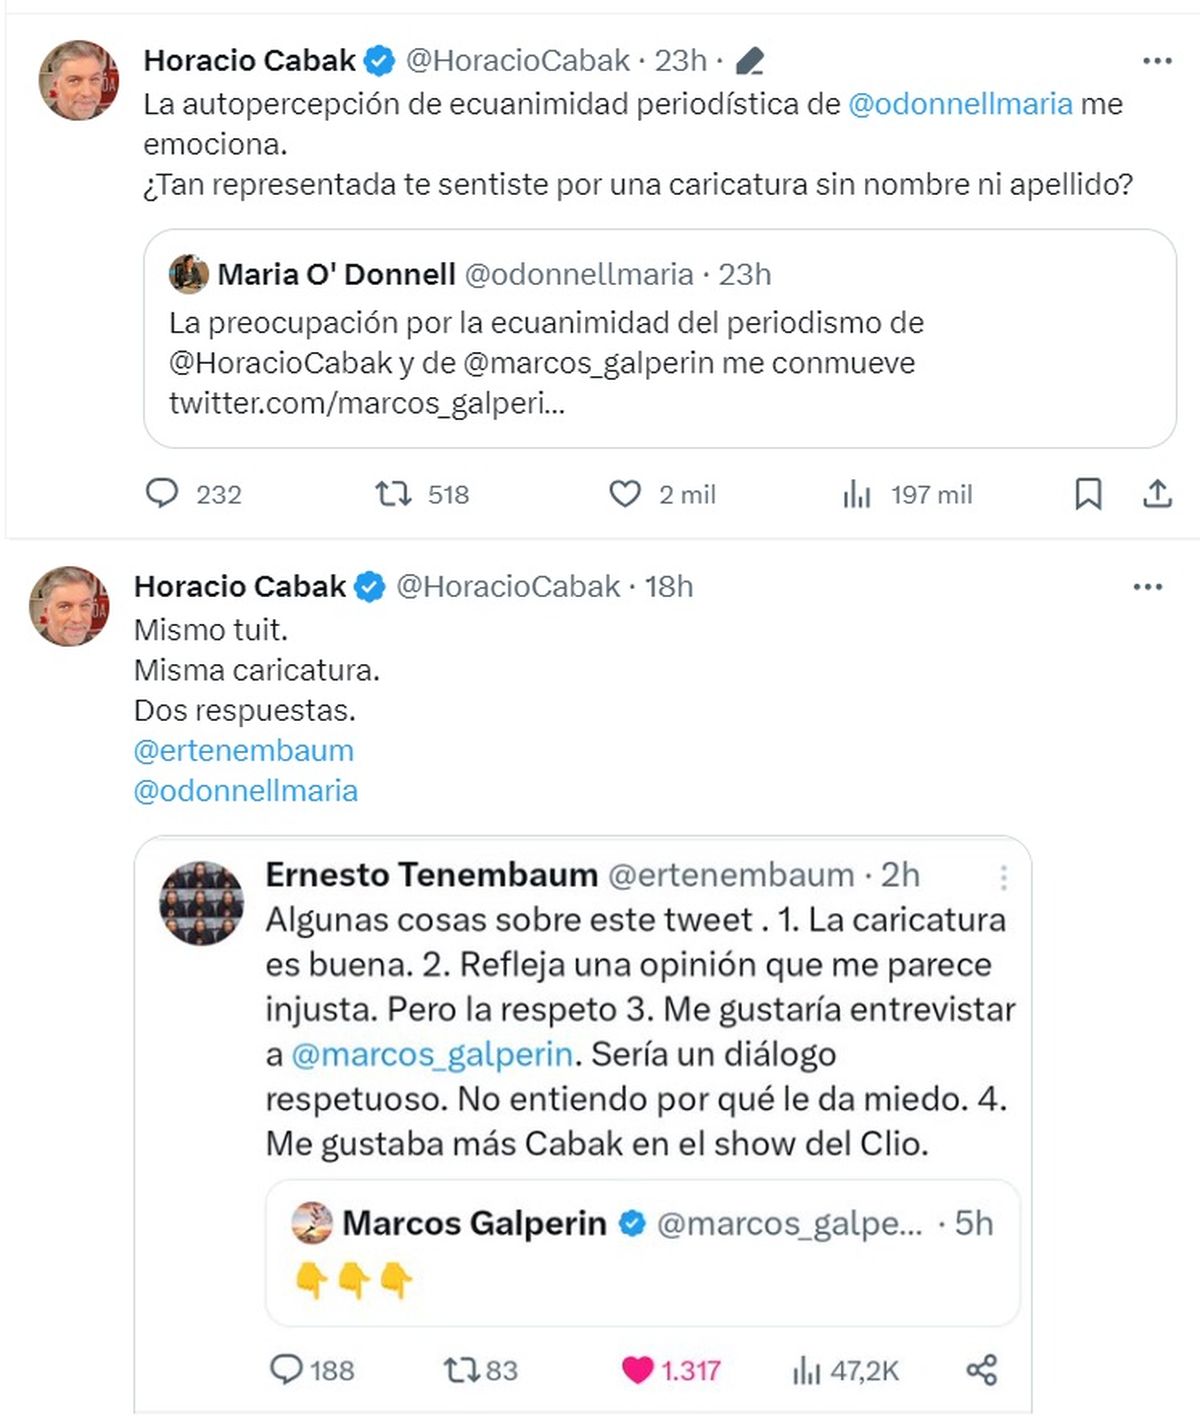Click the reply icon with 188 replies
Screen dimensions: 1200x1422
pos(287,1369)
